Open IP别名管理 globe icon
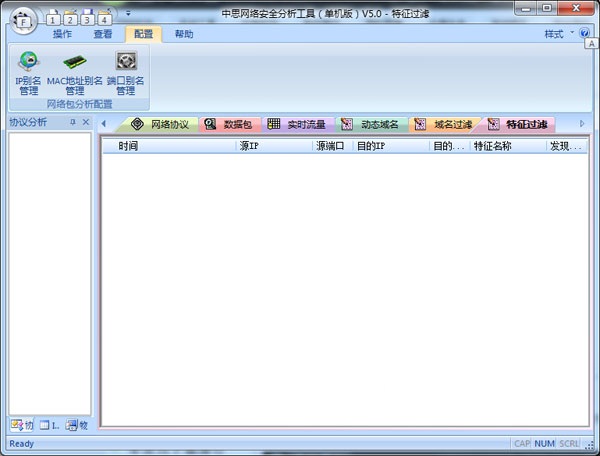Screen dimensions: 600x456 pyautogui.click(x=29, y=73)
